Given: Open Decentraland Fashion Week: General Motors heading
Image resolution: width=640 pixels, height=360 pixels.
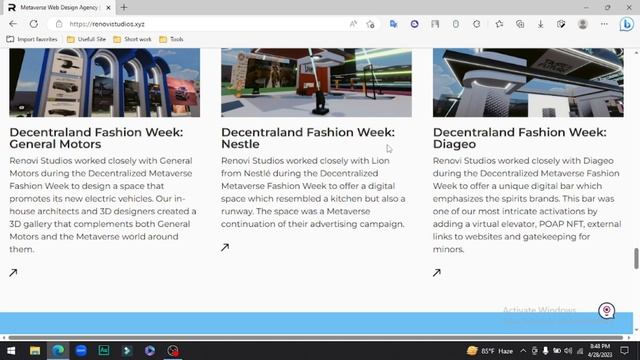Looking at the screenshot, I should (96, 138).
